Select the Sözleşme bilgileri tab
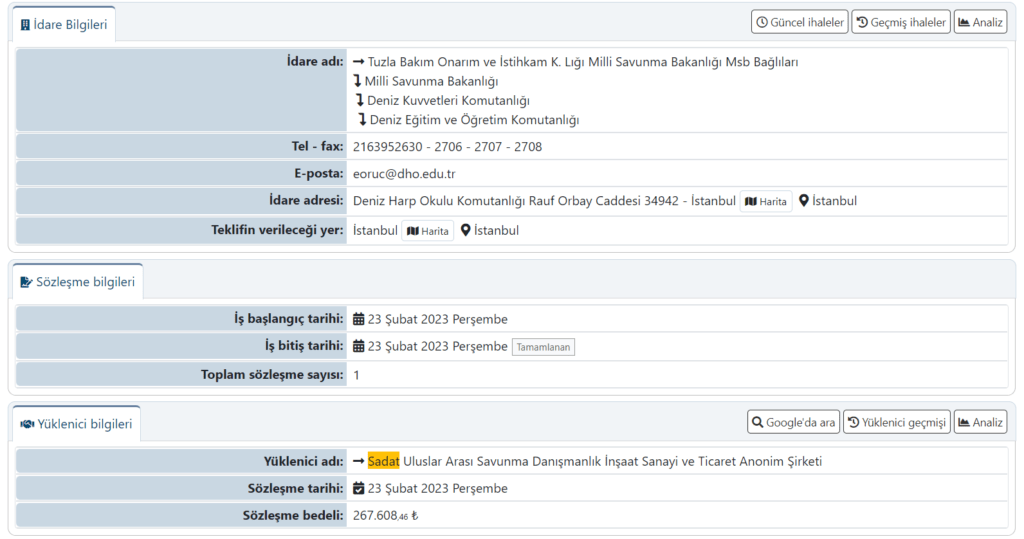Screen dimensions: 1024x539 click(77, 282)
